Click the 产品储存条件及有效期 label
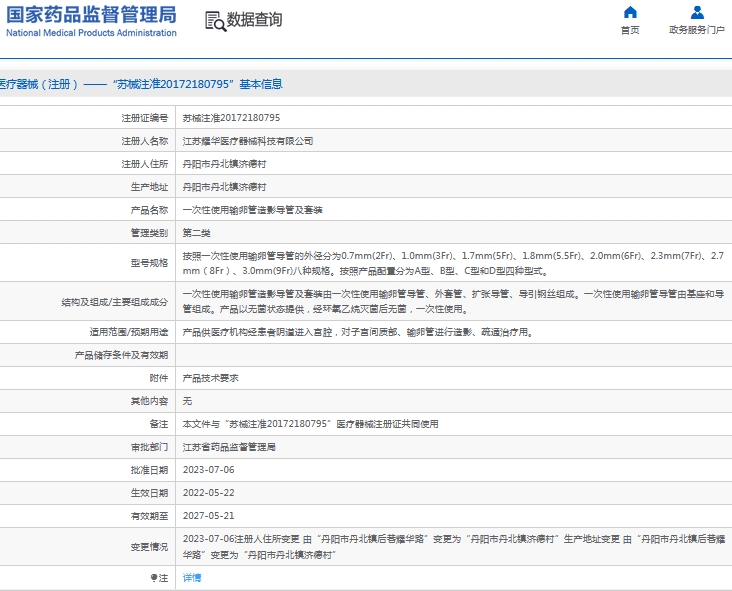 pos(121,355)
